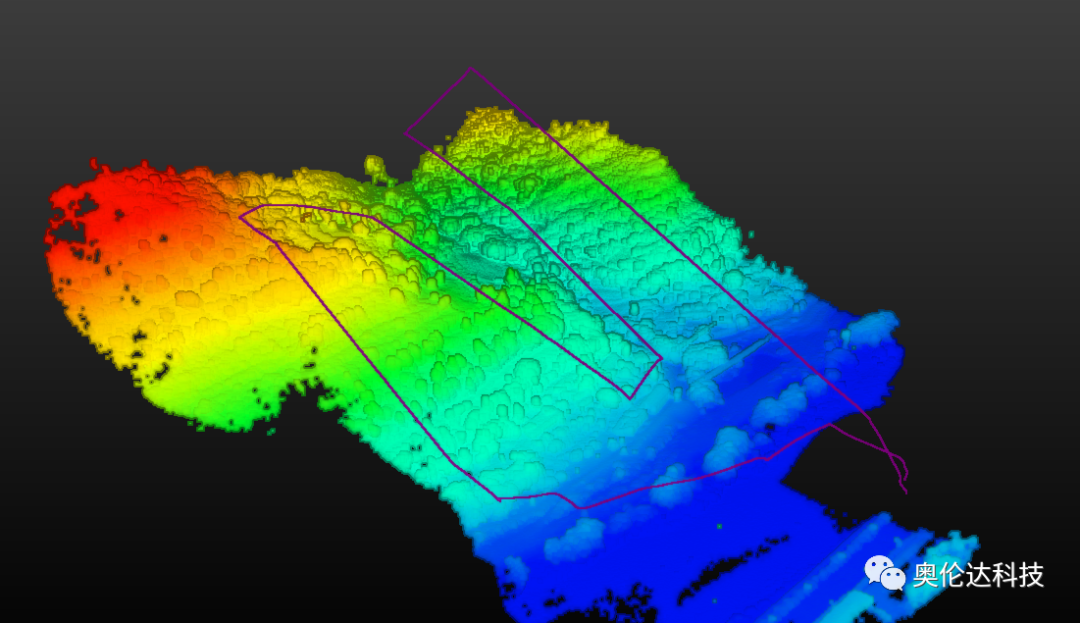Click the 奥伦达科技 watermark text
The image size is (1080, 623).
coord(978,575)
